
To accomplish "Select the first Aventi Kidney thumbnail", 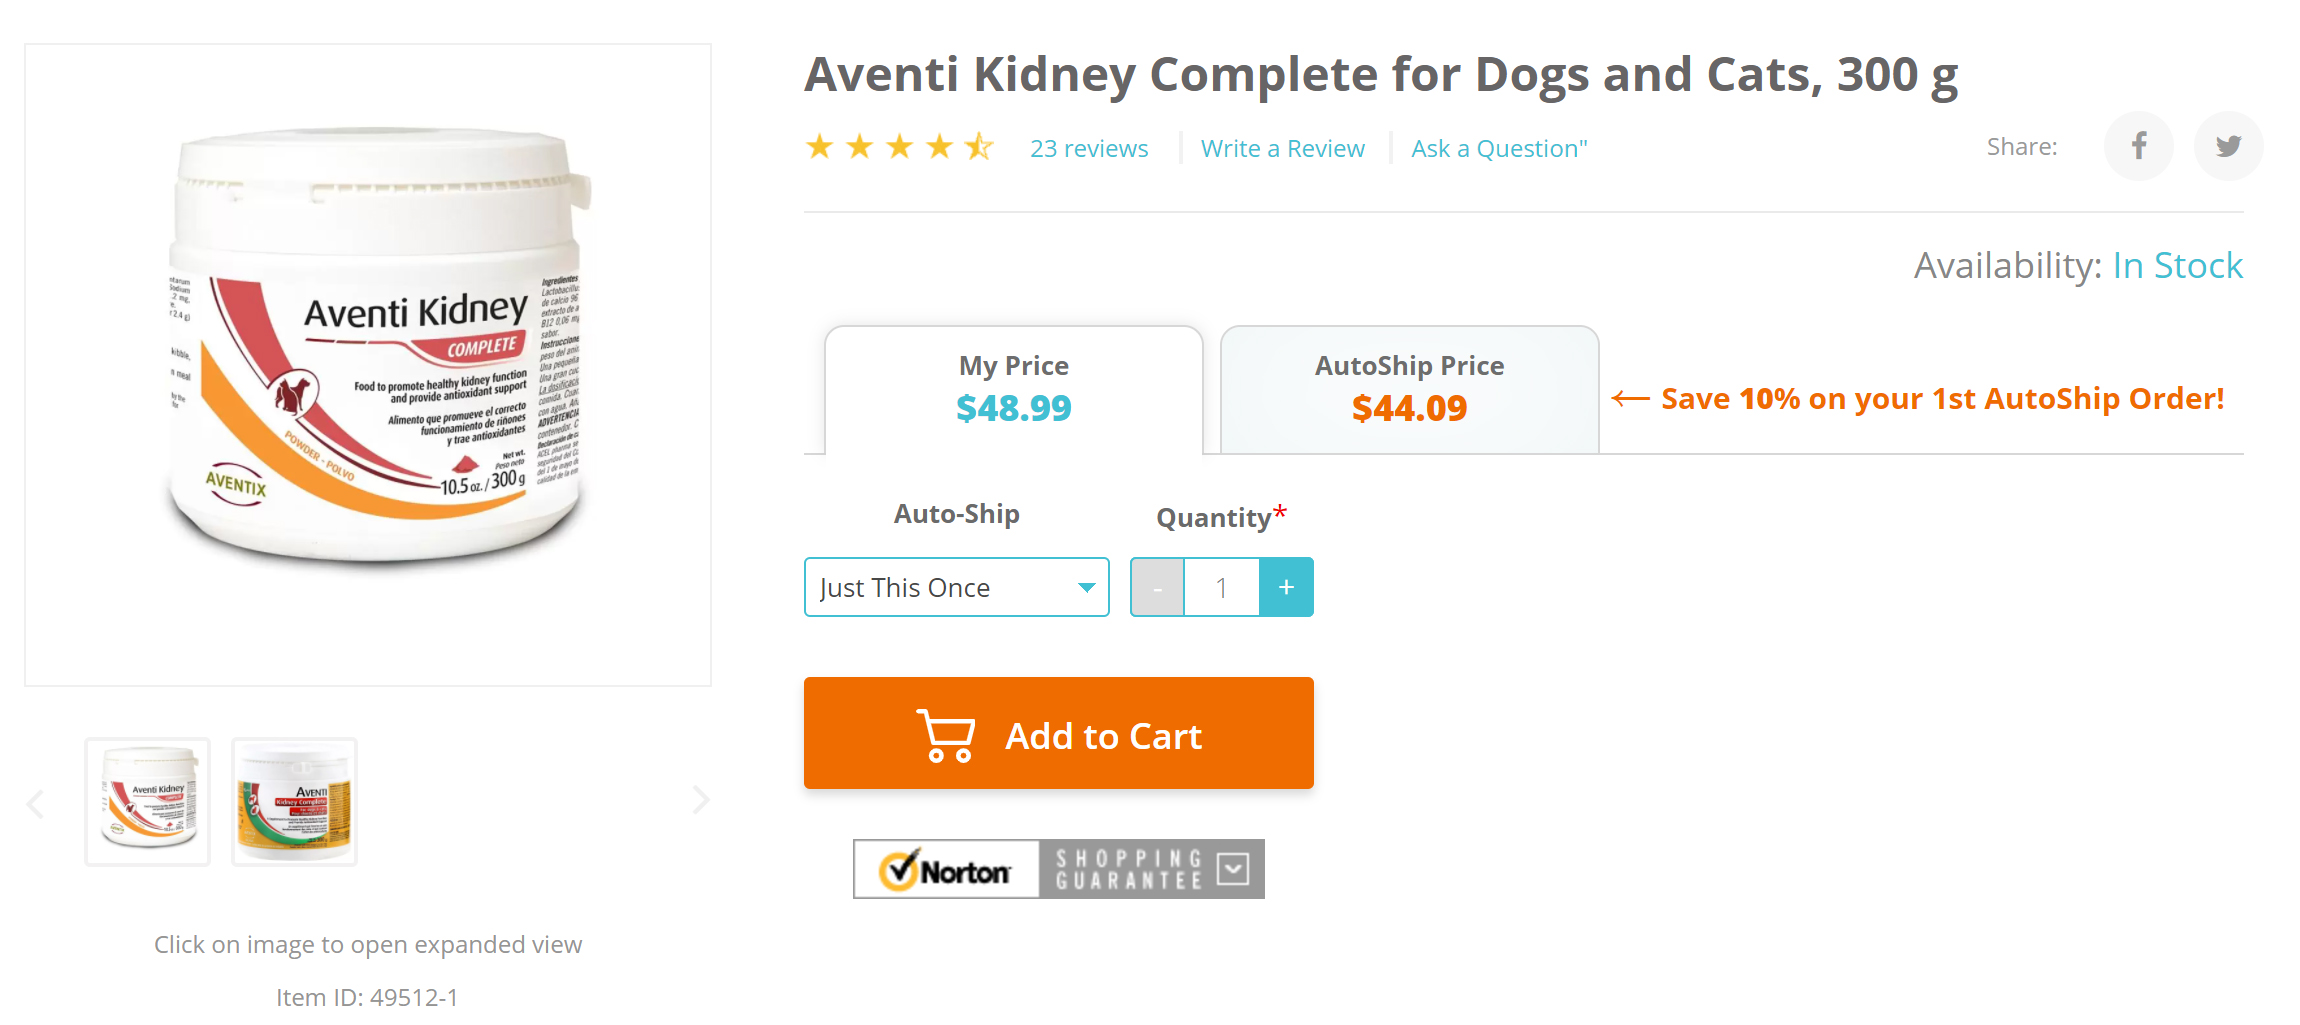I will [148, 802].
